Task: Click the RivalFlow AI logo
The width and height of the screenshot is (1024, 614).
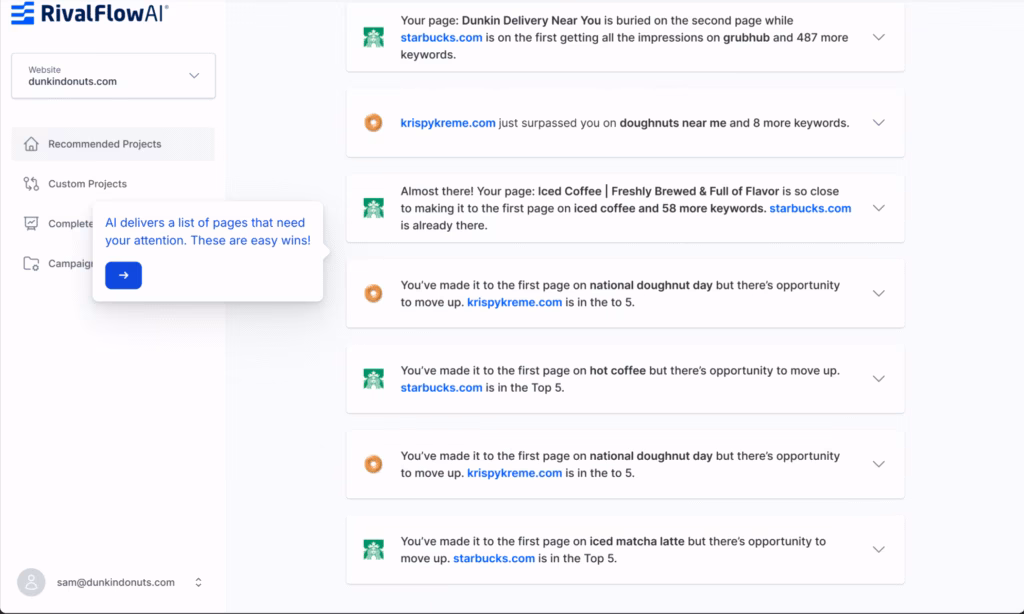Action: [x=90, y=13]
